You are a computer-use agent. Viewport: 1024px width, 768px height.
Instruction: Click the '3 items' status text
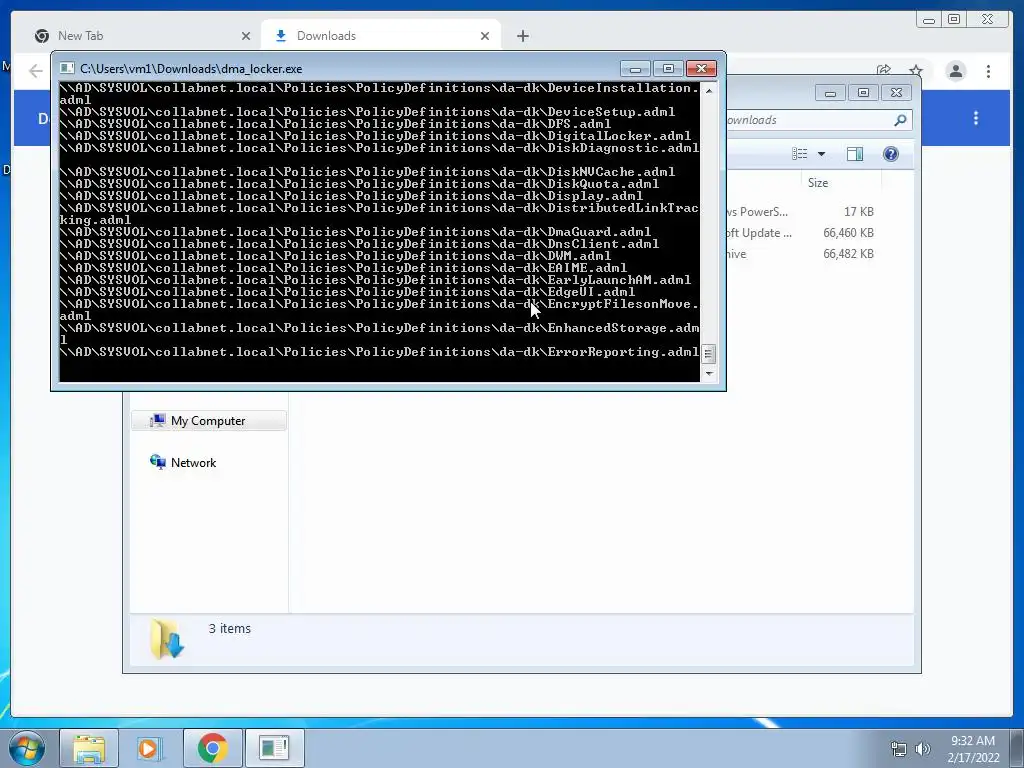(x=229, y=628)
